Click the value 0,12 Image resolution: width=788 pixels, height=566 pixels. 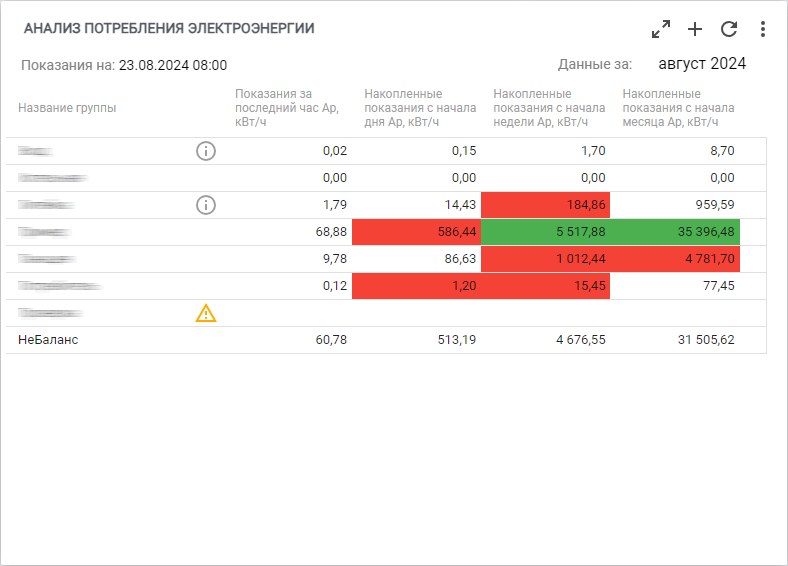335,286
